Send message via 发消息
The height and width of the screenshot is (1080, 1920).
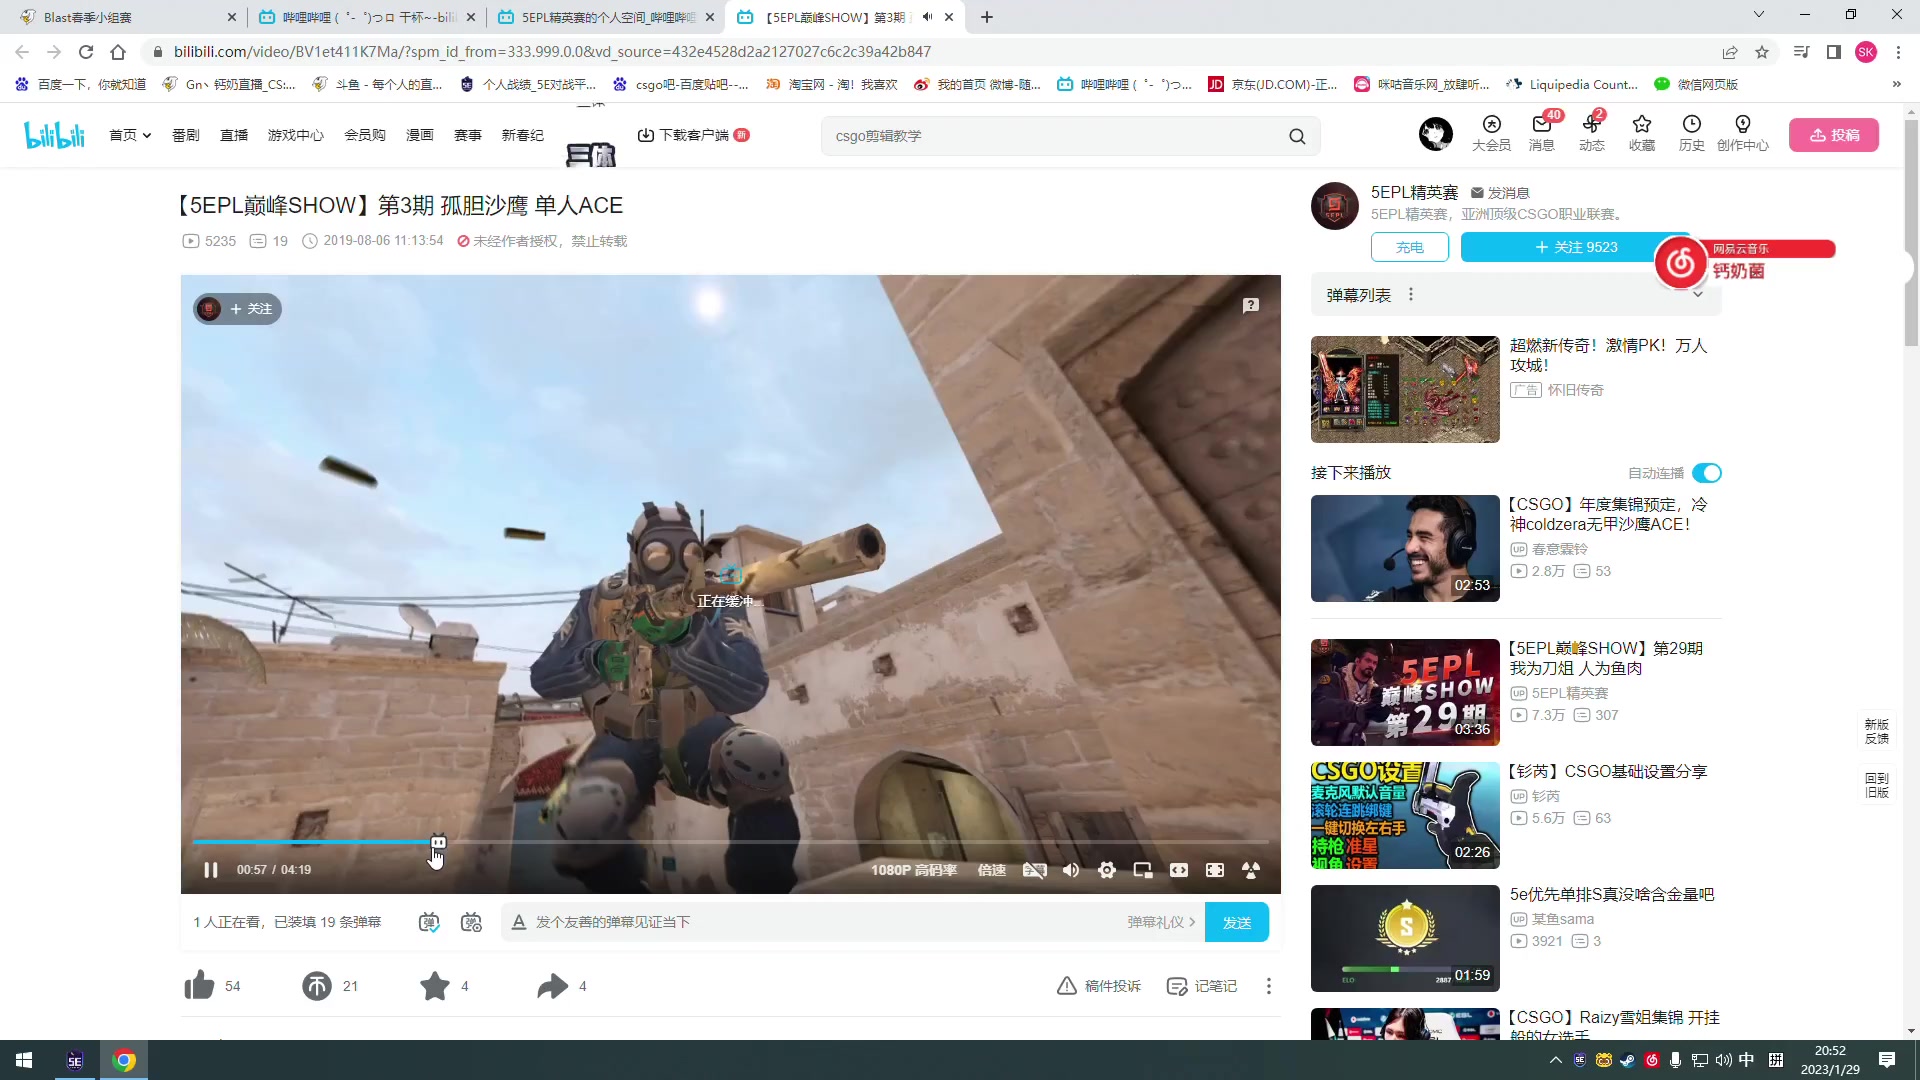click(x=1500, y=193)
